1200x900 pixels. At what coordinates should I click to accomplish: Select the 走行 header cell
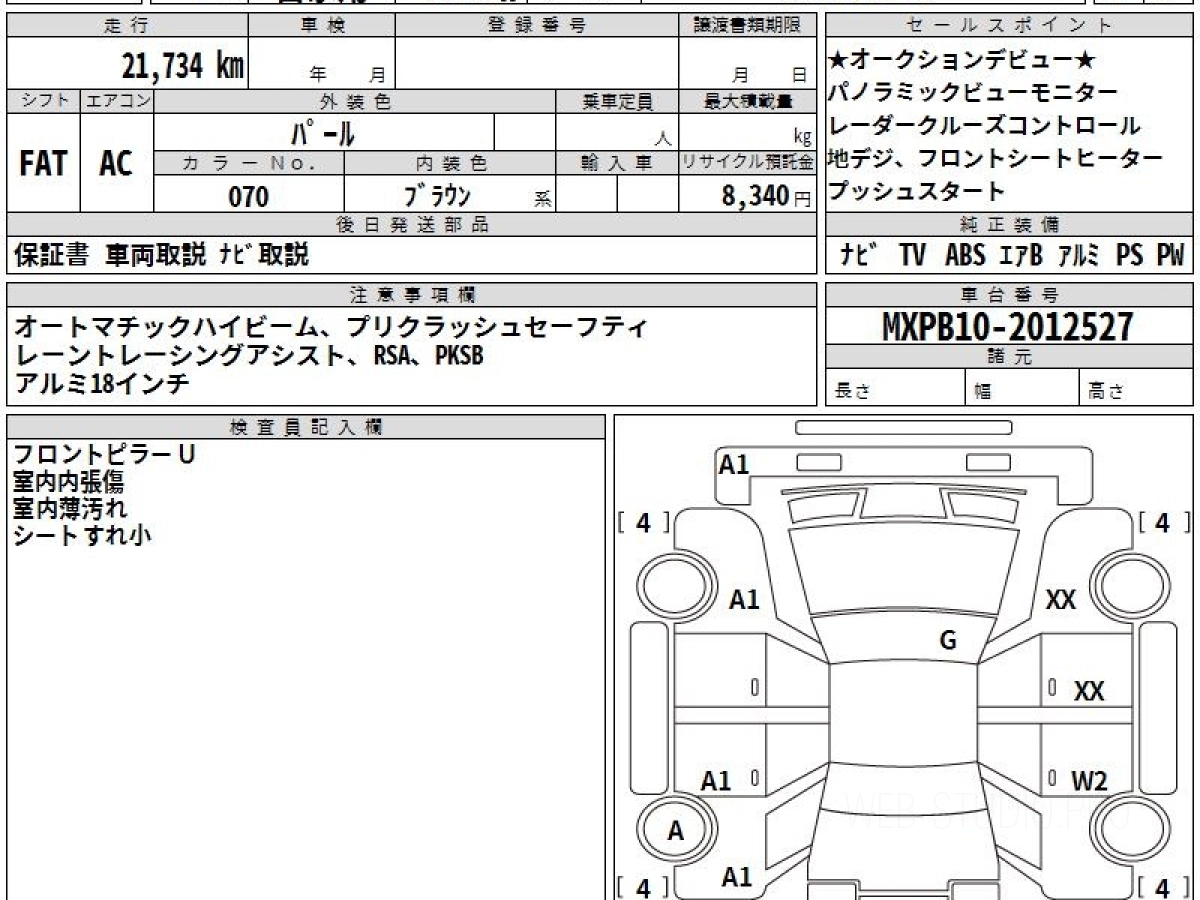127,26
